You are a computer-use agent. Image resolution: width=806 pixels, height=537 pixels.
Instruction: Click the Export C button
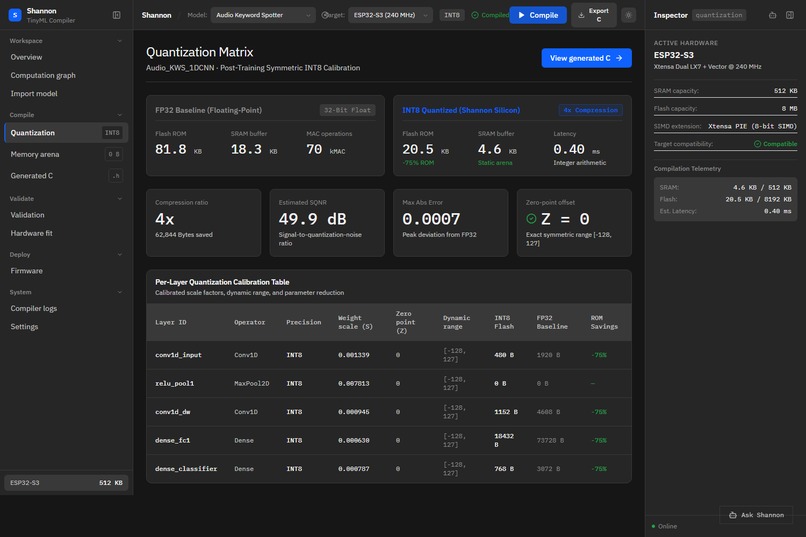click(x=594, y=15)
